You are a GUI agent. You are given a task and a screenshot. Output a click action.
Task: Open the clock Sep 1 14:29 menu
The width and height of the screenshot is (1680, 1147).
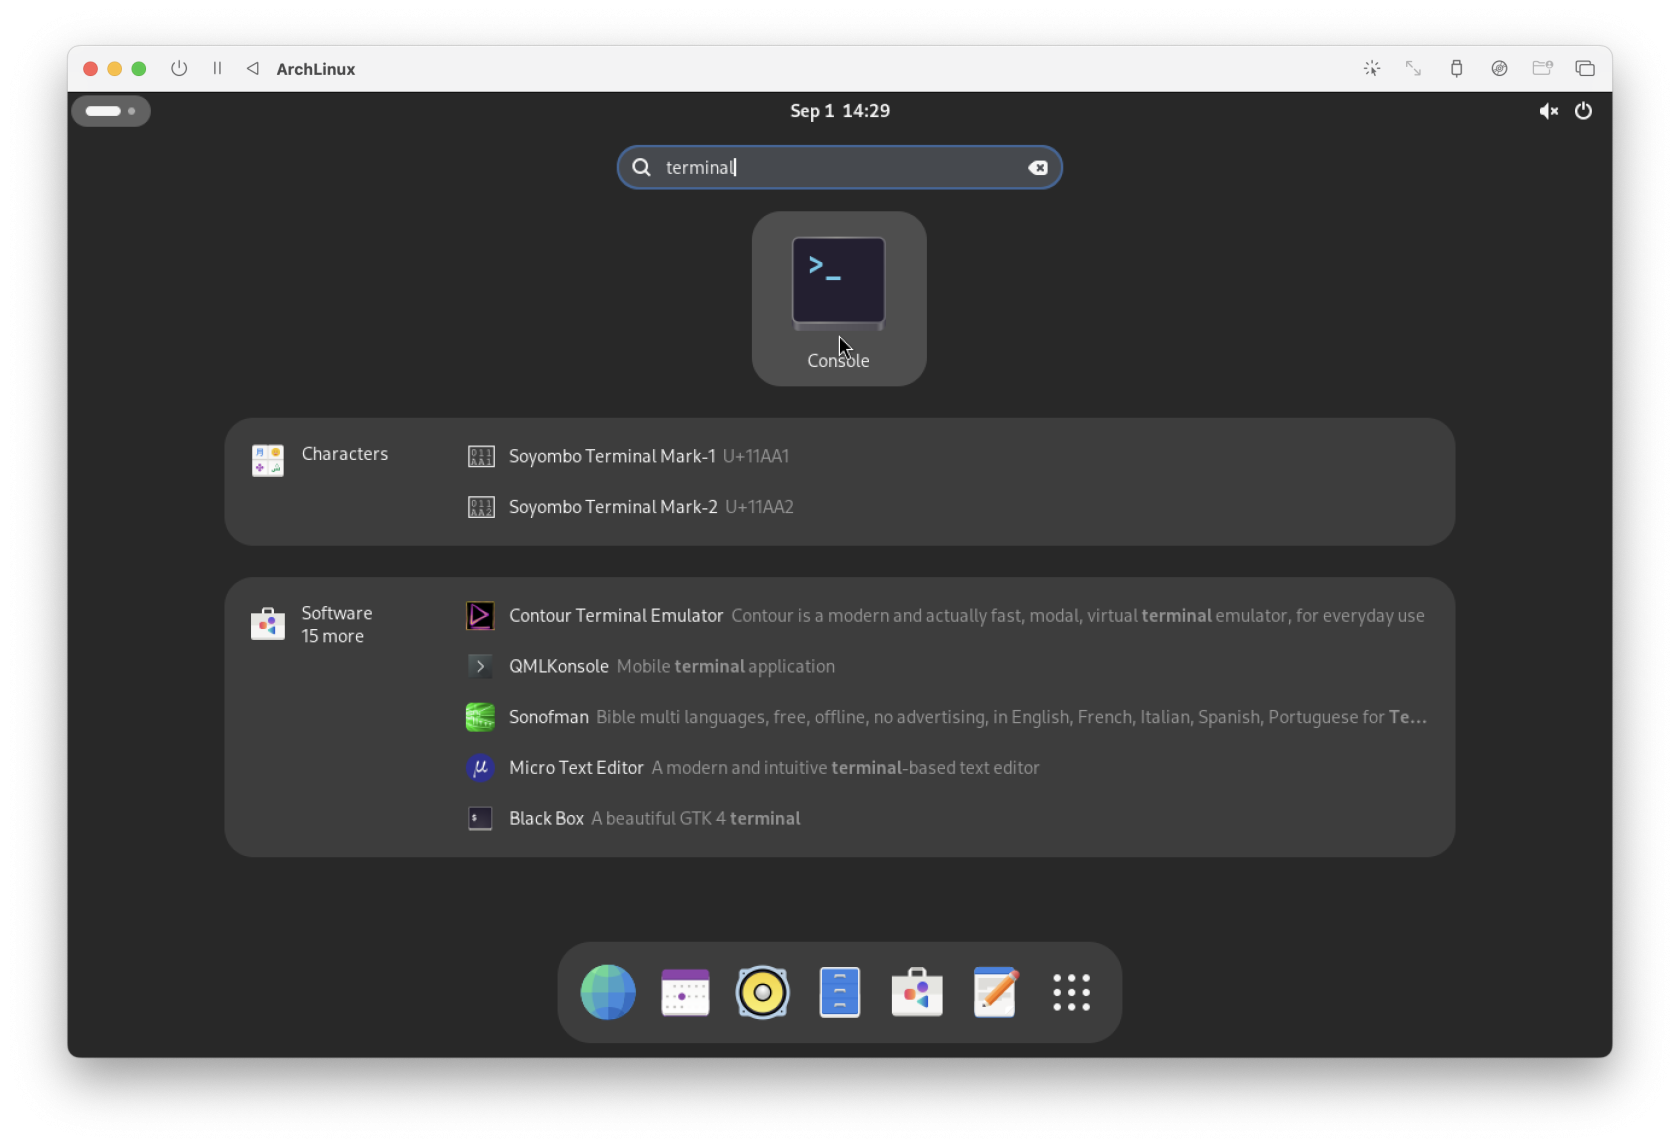[x=840, y=111]
